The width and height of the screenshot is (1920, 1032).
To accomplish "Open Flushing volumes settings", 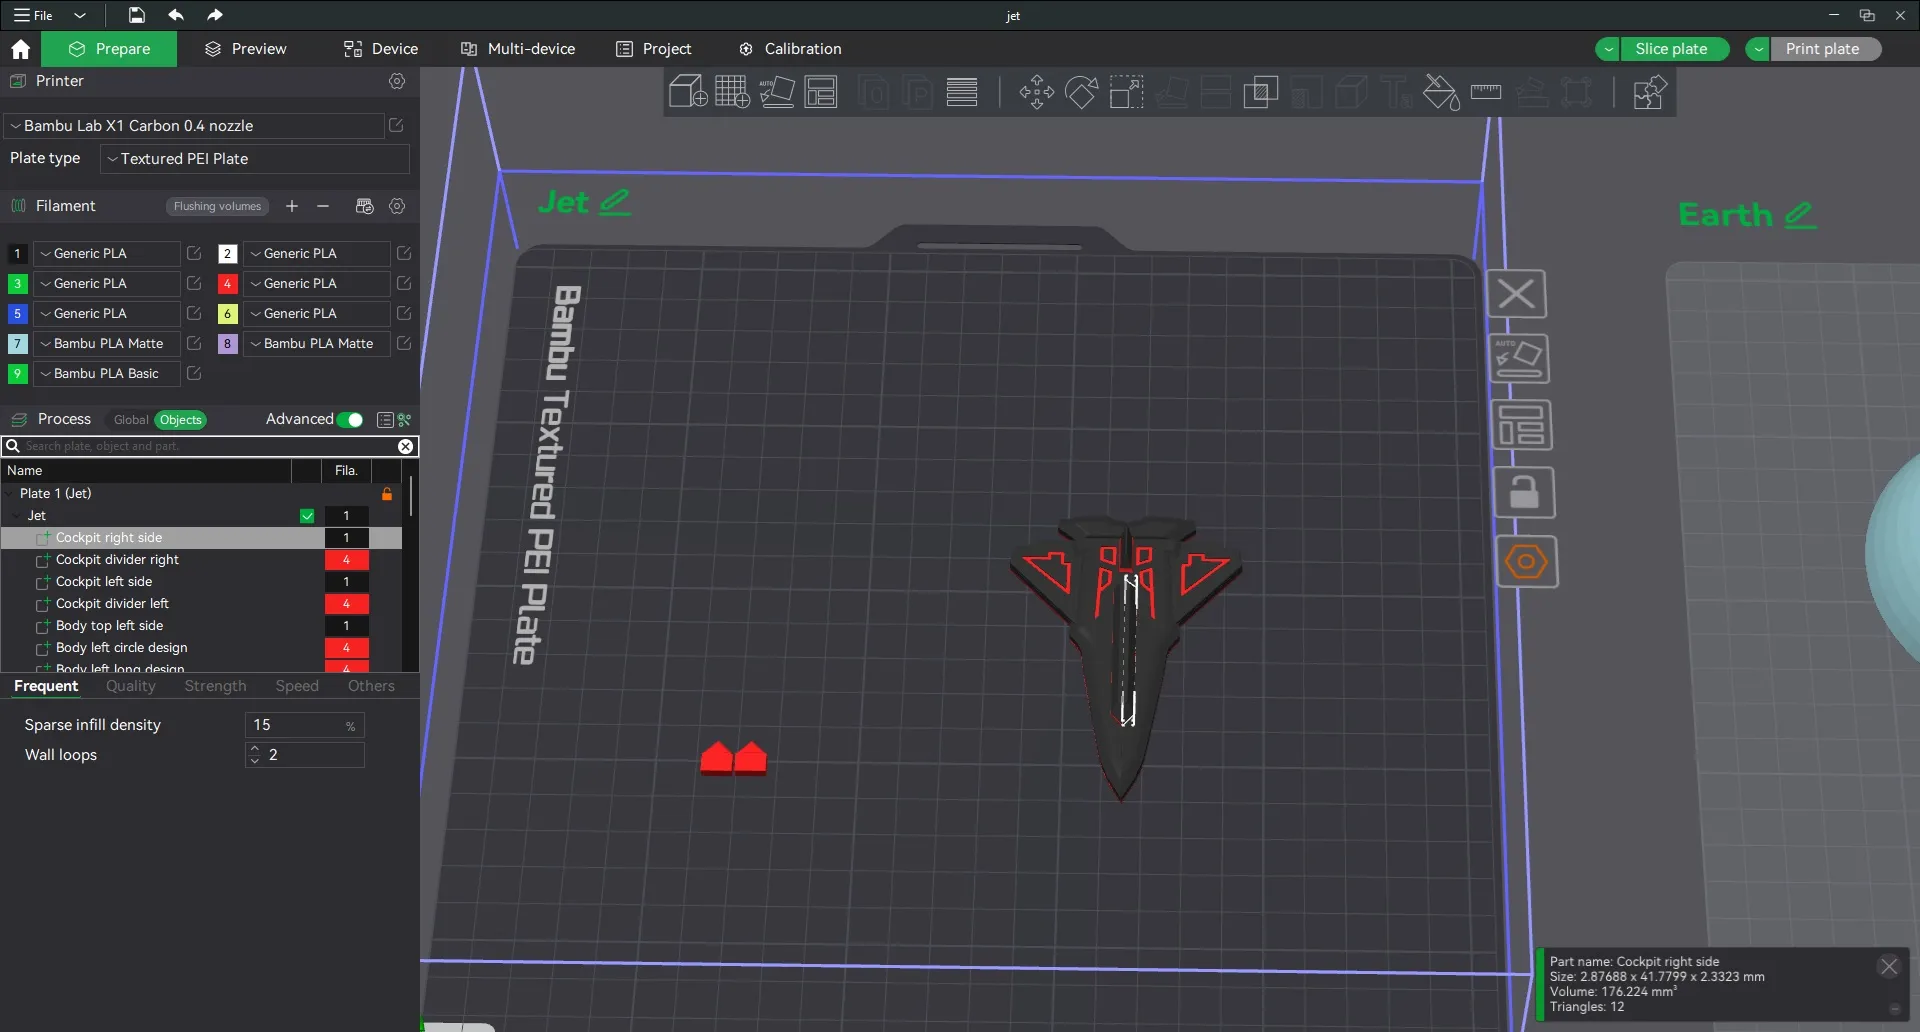I will (217, 206).
